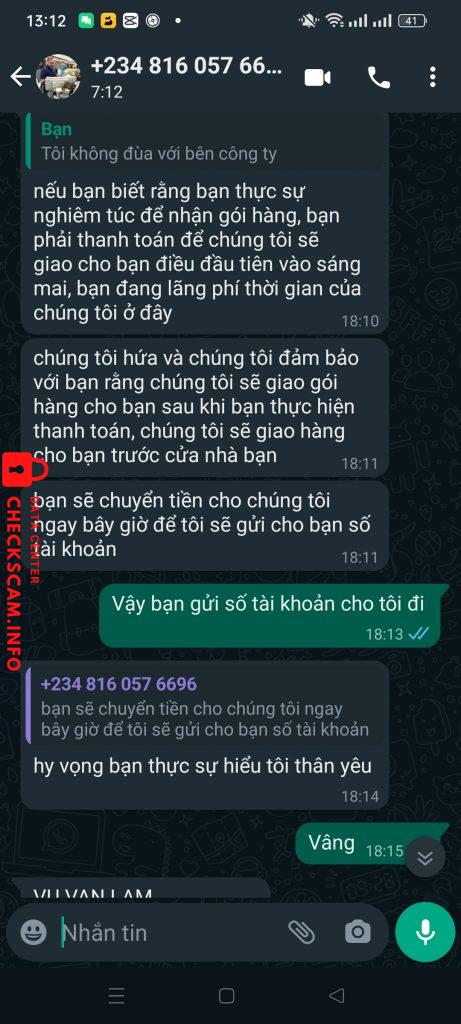The height and width of the screenshot is (1024, 461).
Task: Tap the Android recent apps navigation button
Action: pos(116,995)
